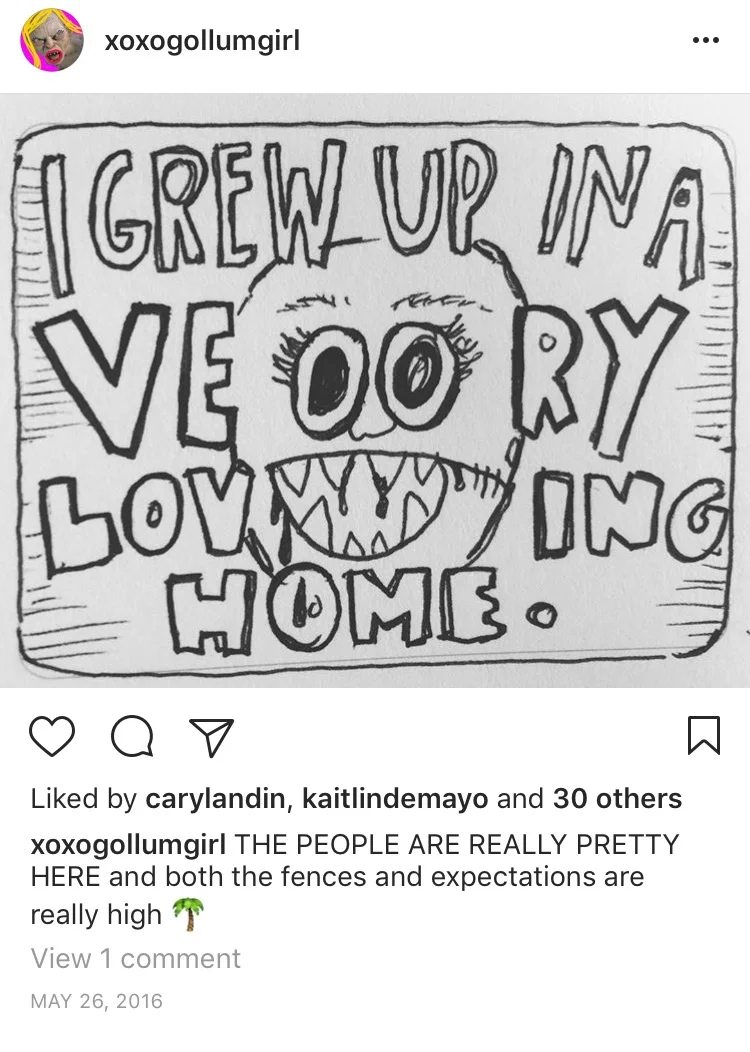Select xoxogollumgirl username in the caption
The height and width of the screenshot is (1052, 750).
pyautogui.click(x=128, y=844)
